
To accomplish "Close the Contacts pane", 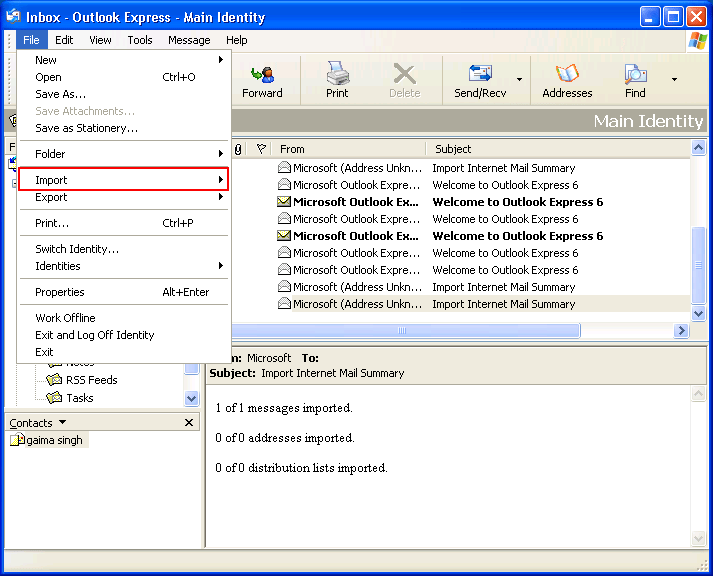I will click(189, 423).
